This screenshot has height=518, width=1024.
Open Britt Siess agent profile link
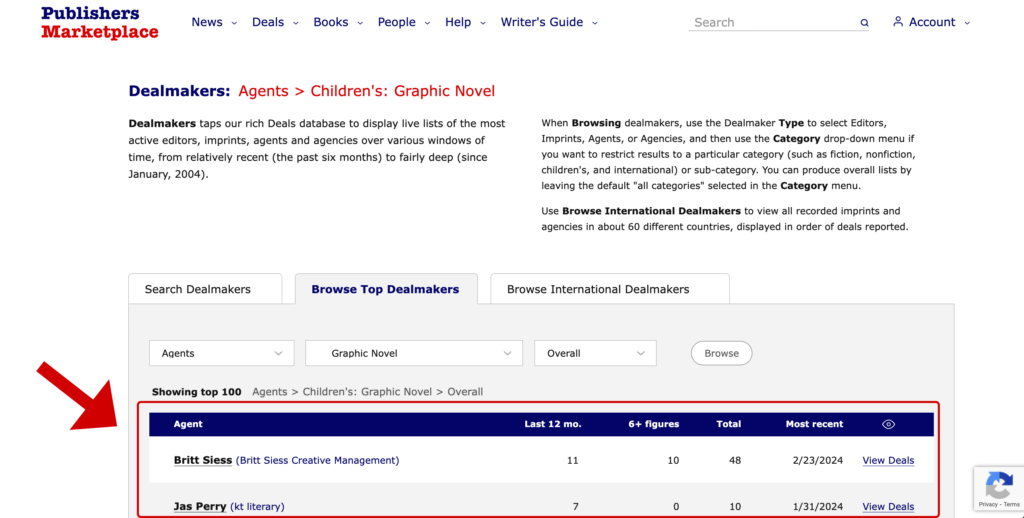203,460
